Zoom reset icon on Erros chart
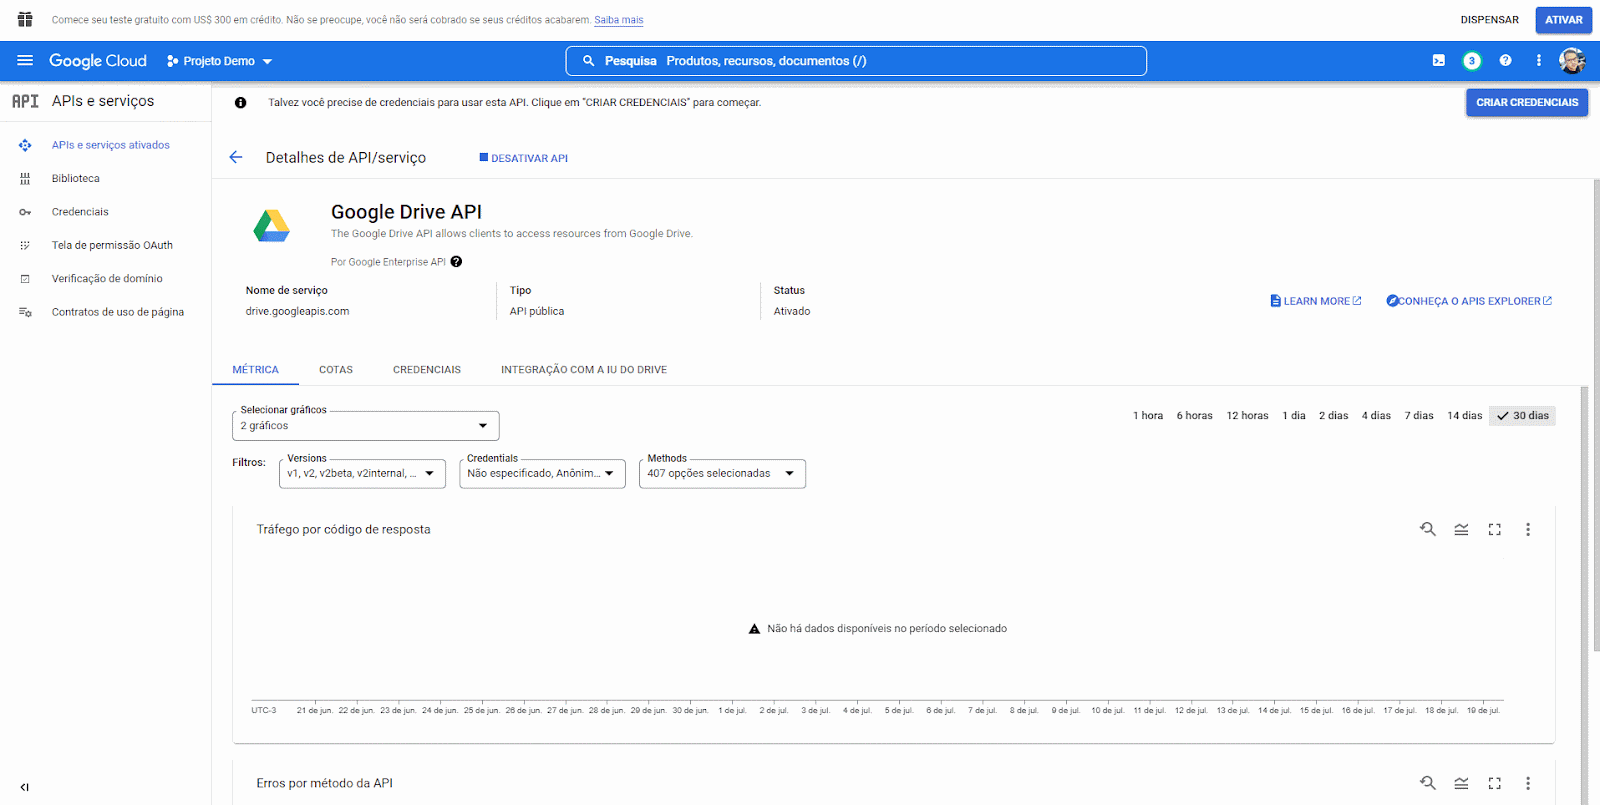1600x805 pixels. pos(1428,783)
